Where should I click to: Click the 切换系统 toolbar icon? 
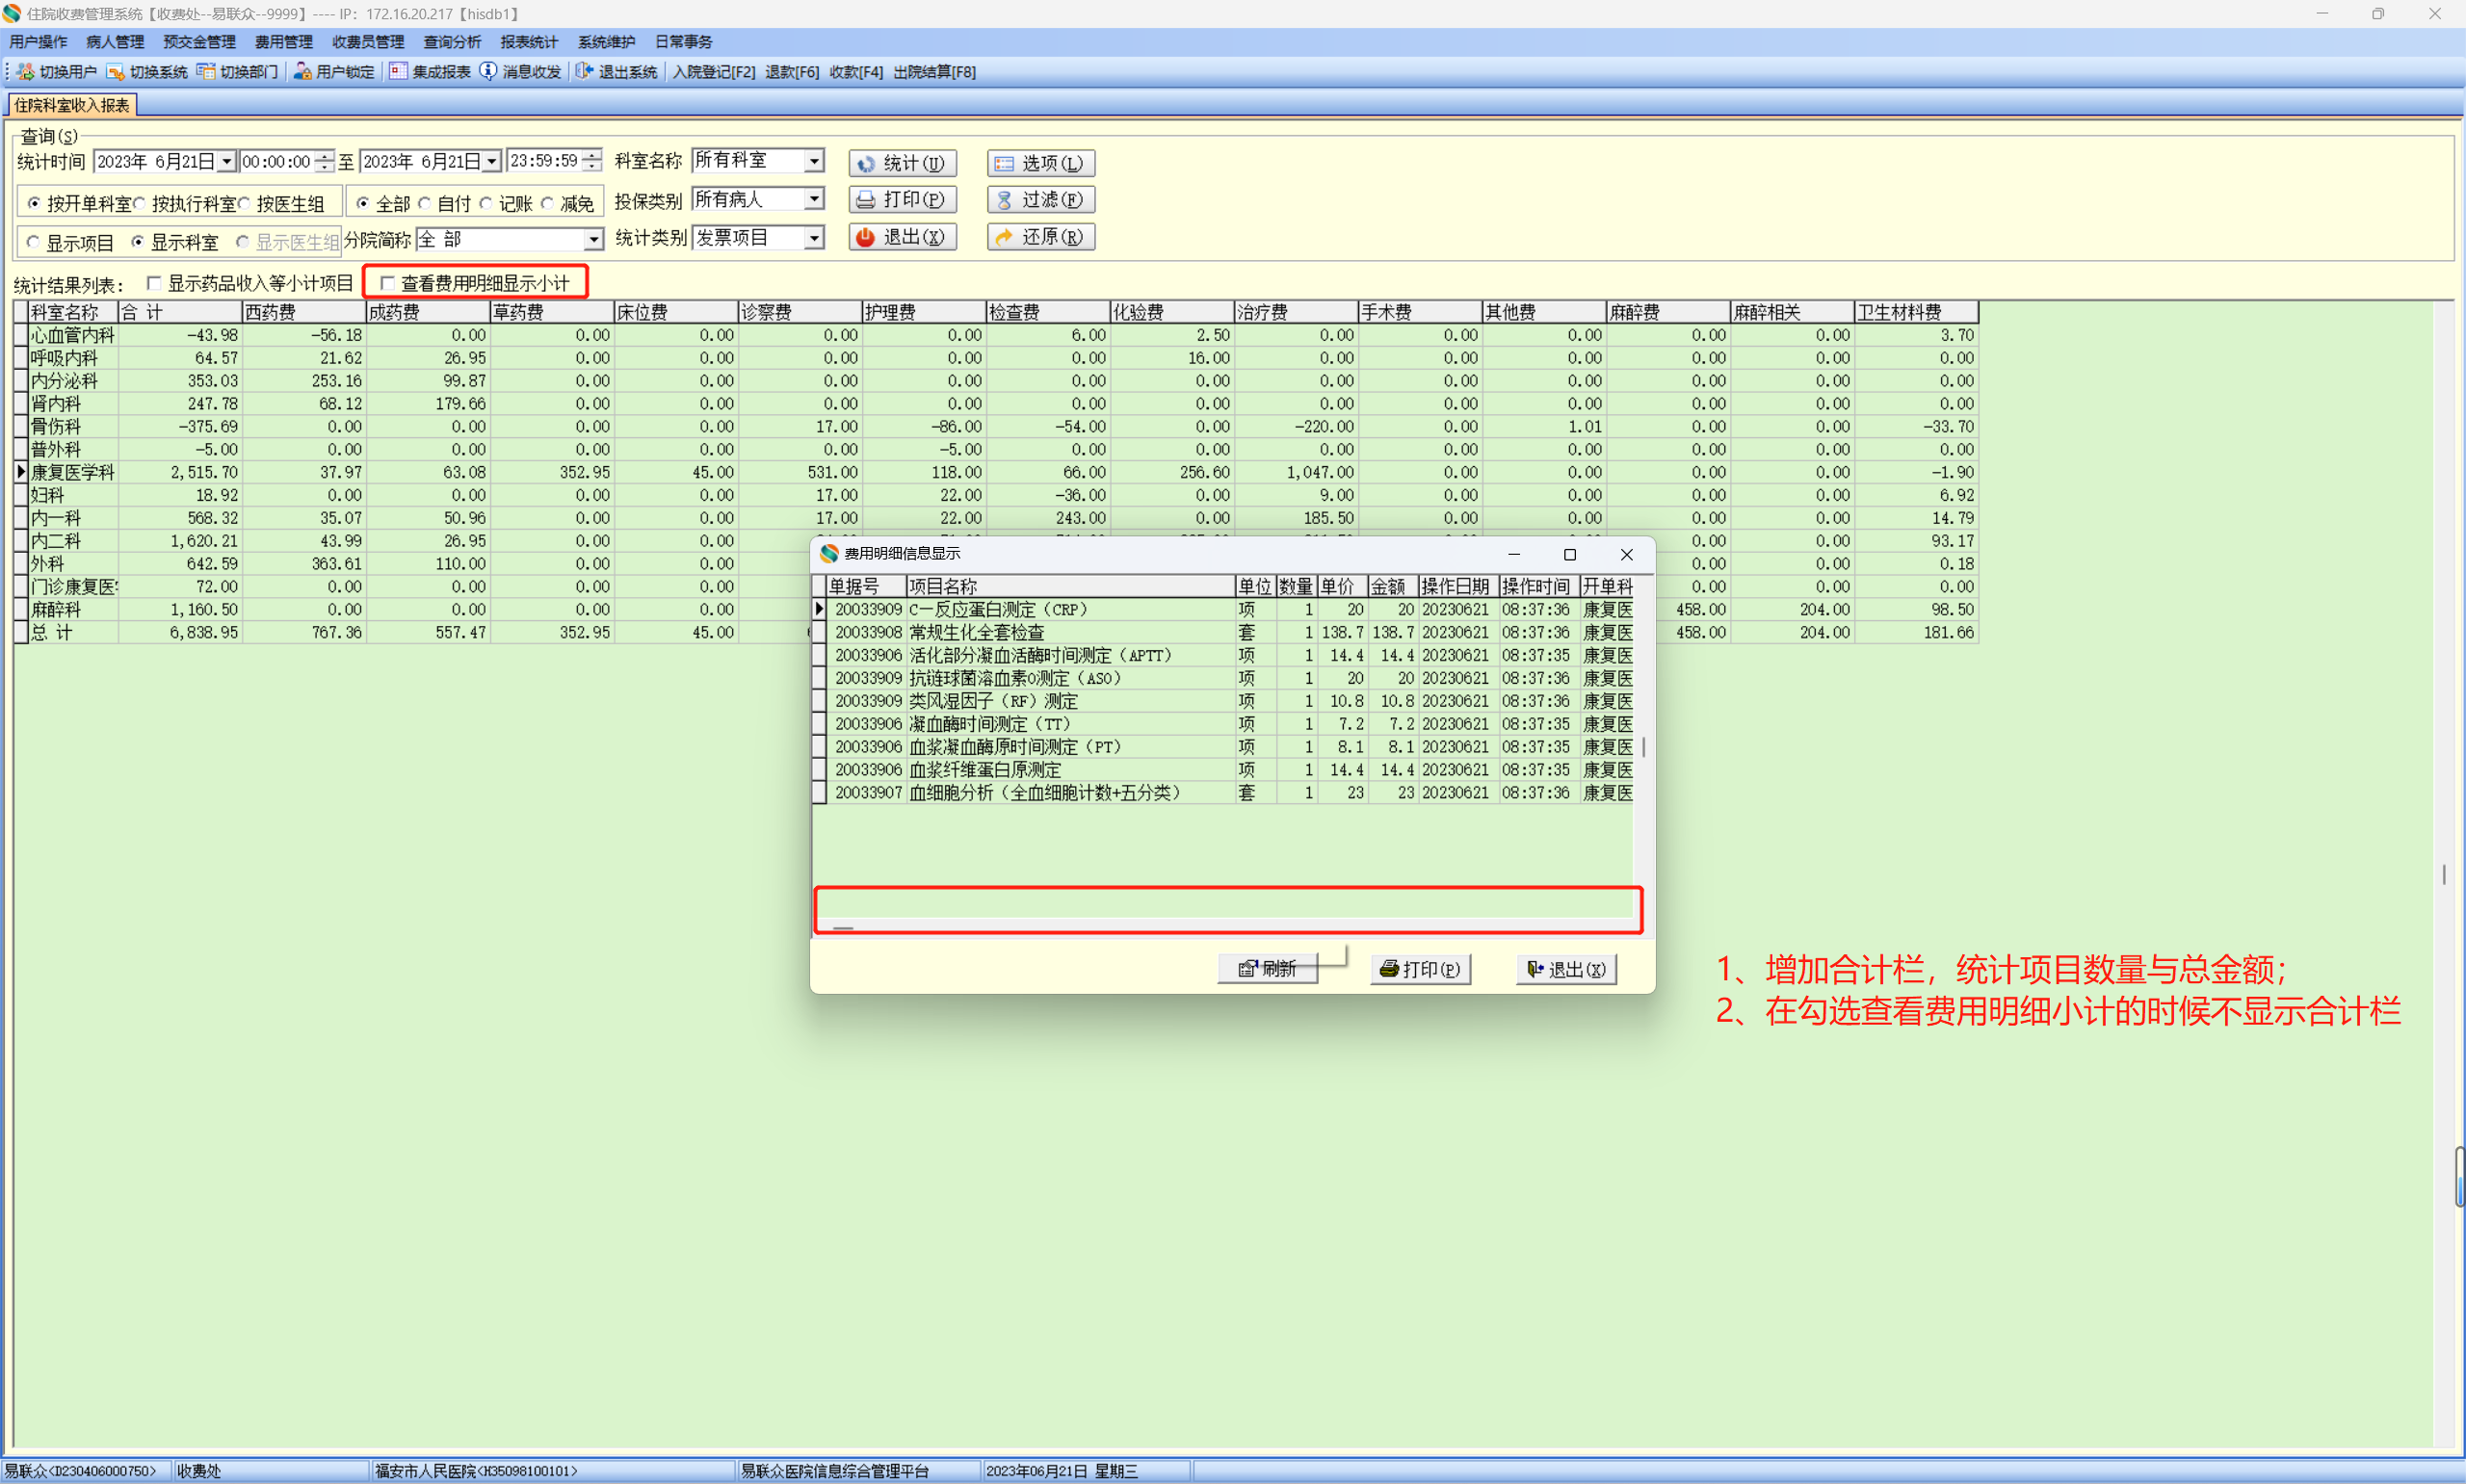(x=116, y=72)
